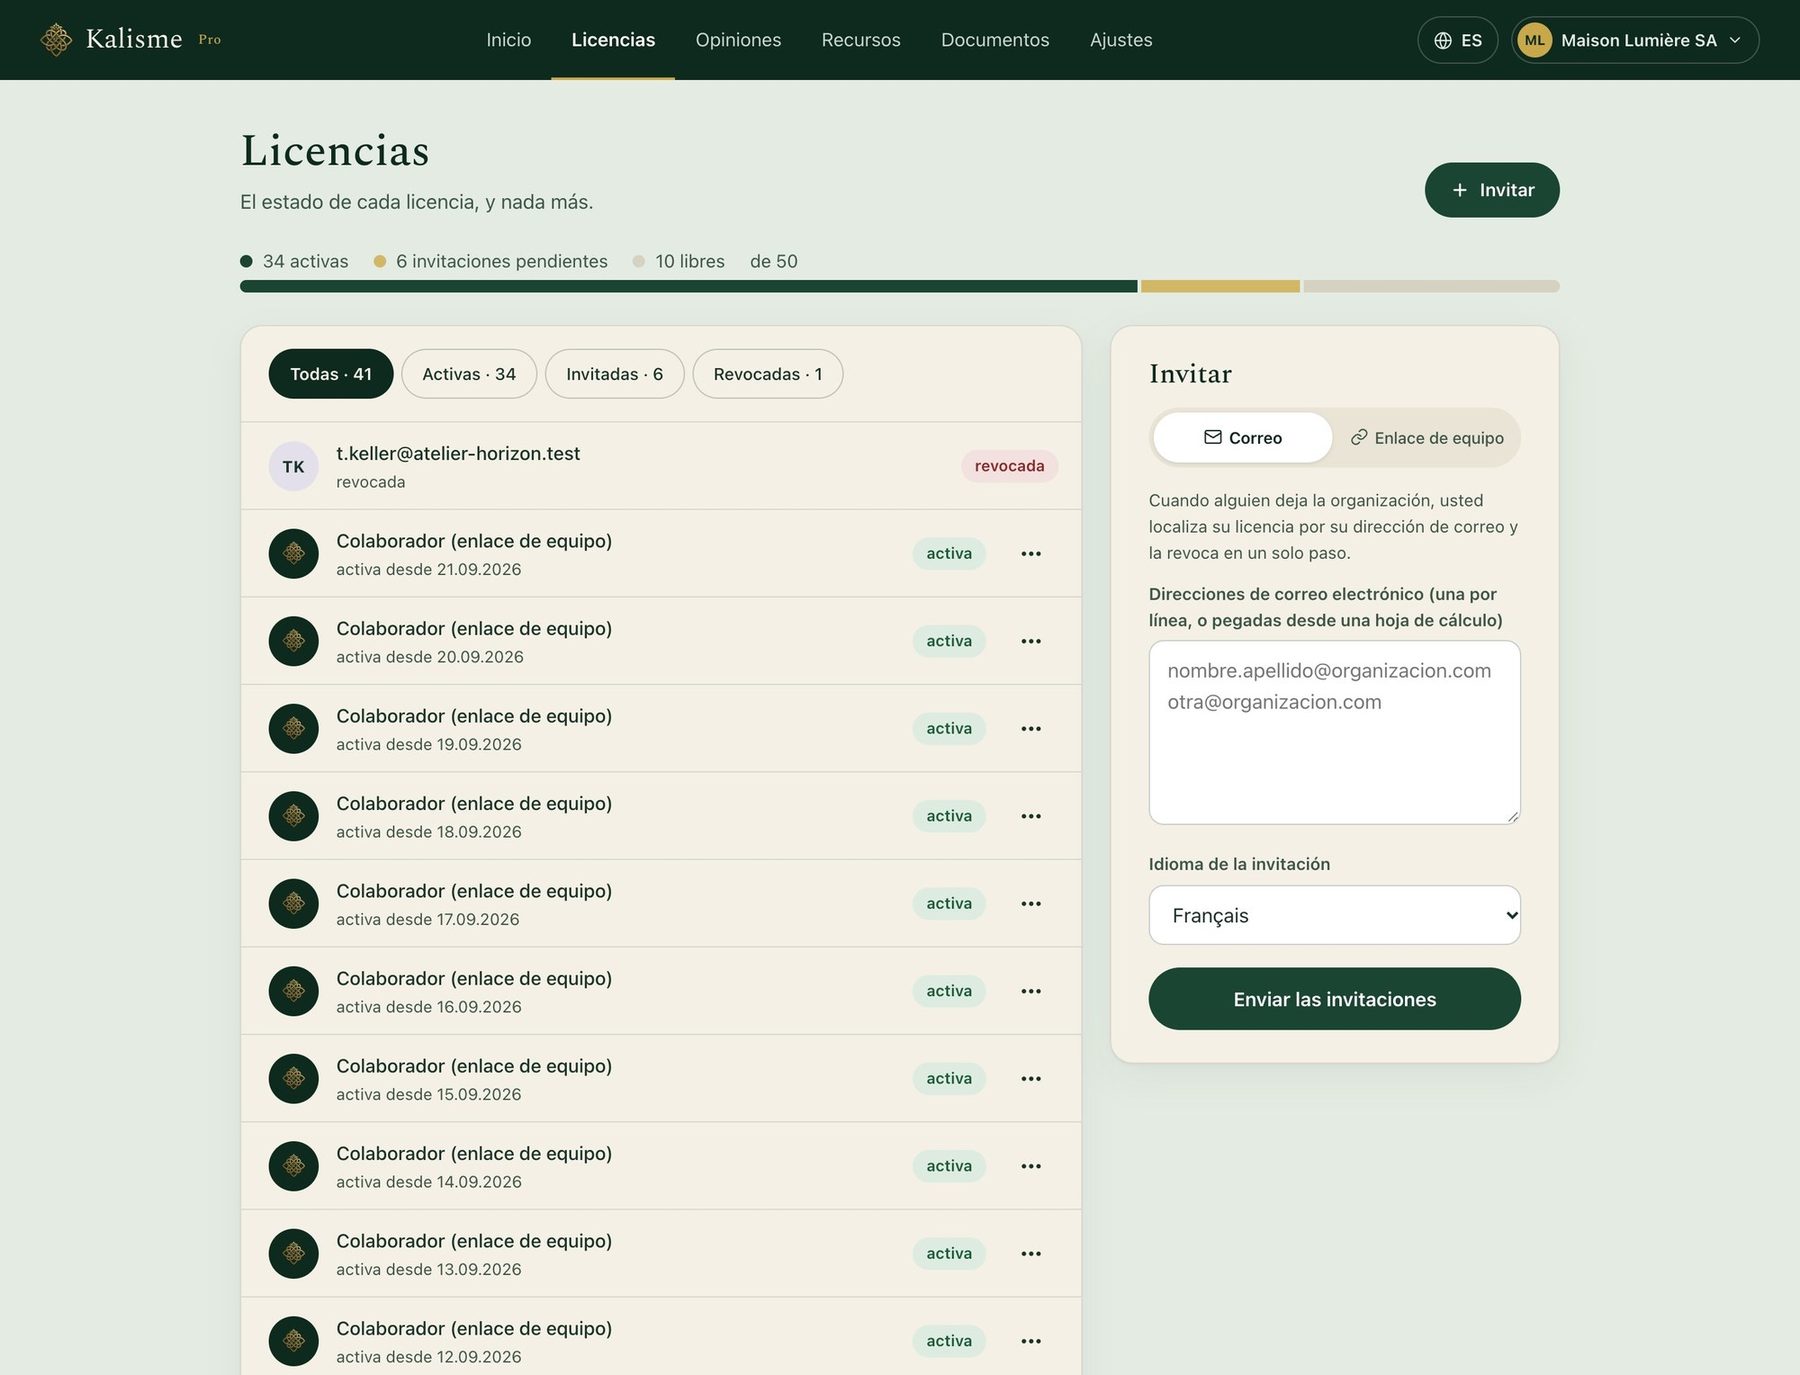This screenshot has height=1375, width=1800.
Task: Open options for license active since 21.09.2026
Action: [1031, 554]
